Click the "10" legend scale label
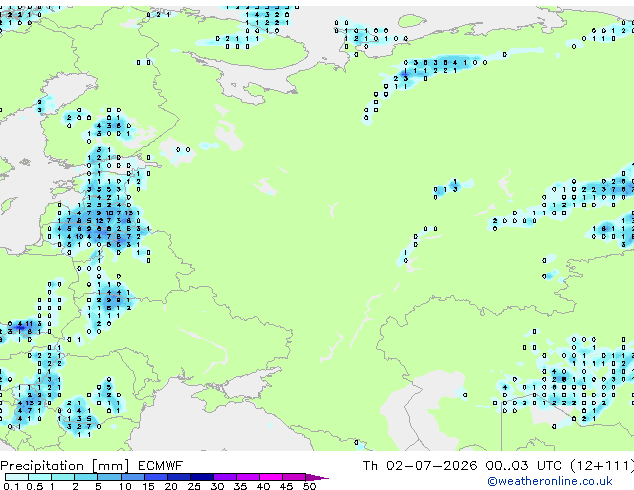 (125, 486)
